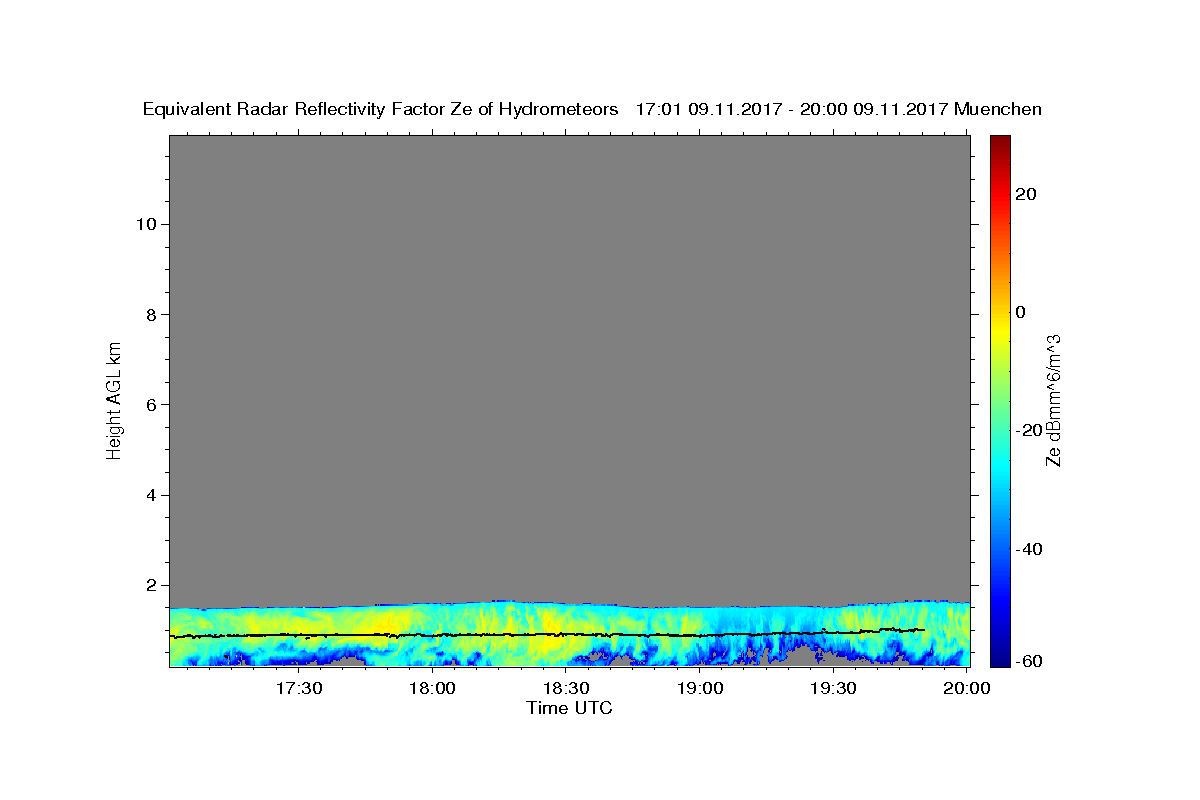
Task: Click the 18:00 time axis label
Action: tap(433, 688)
